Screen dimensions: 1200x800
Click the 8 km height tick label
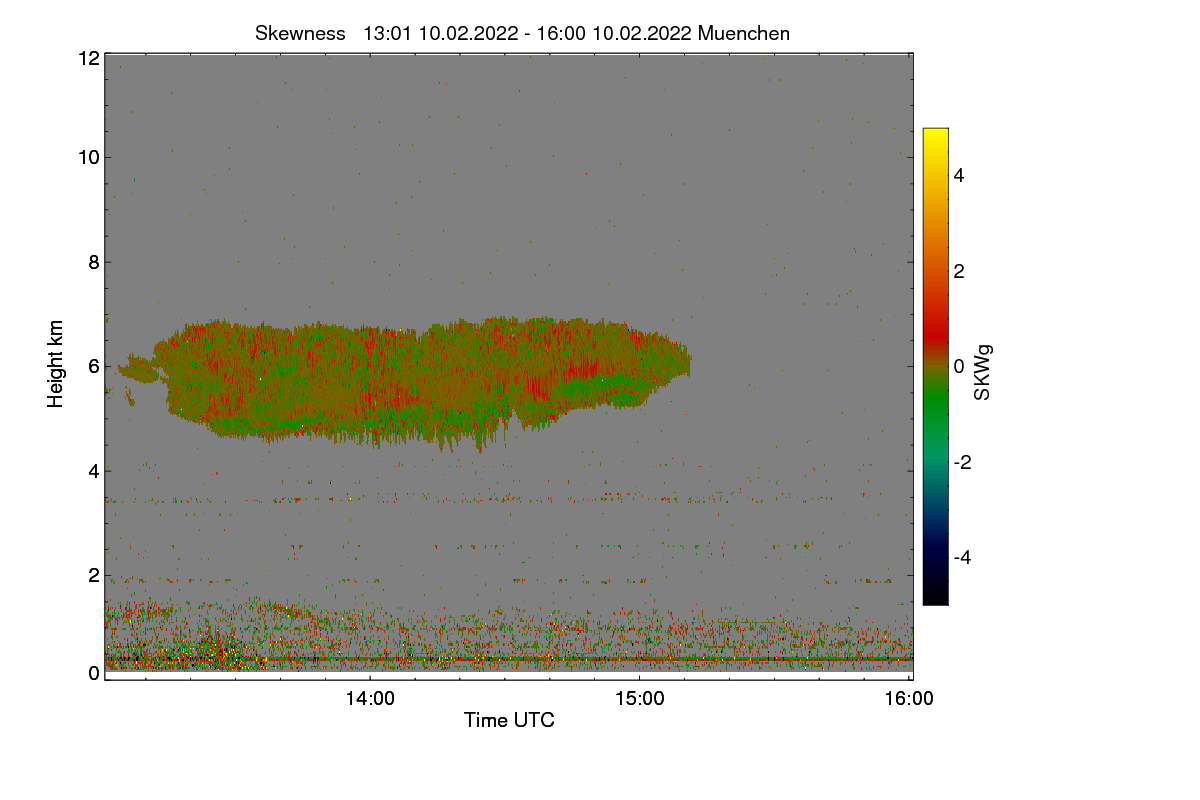point(93,262)
